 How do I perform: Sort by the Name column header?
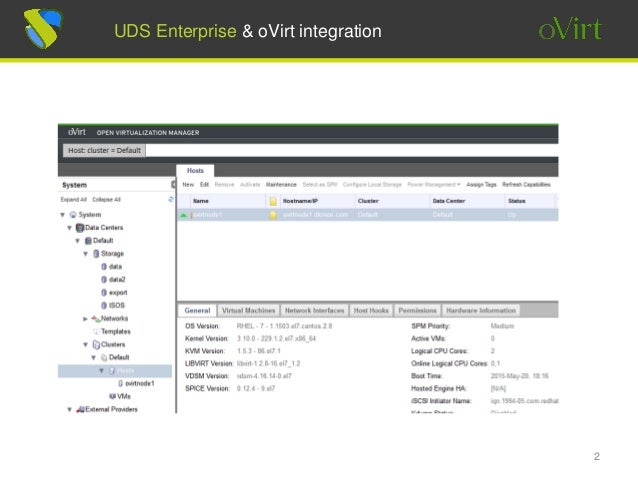tap(228, 201)
